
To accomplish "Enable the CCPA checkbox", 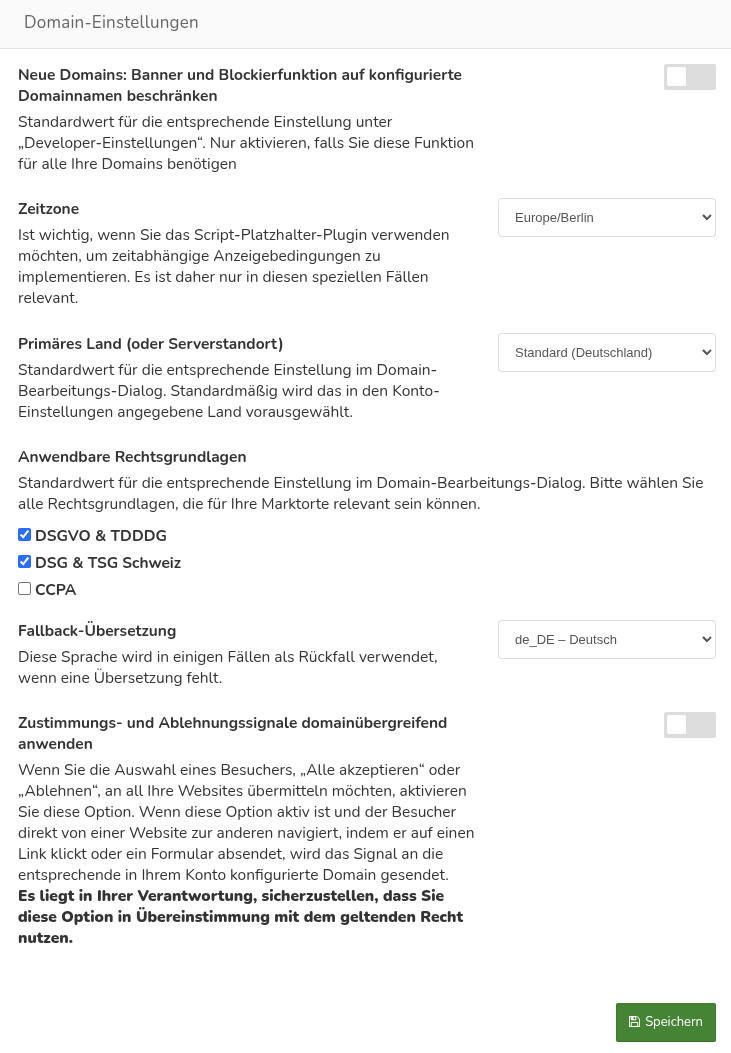I will click(x=24, y=588).
